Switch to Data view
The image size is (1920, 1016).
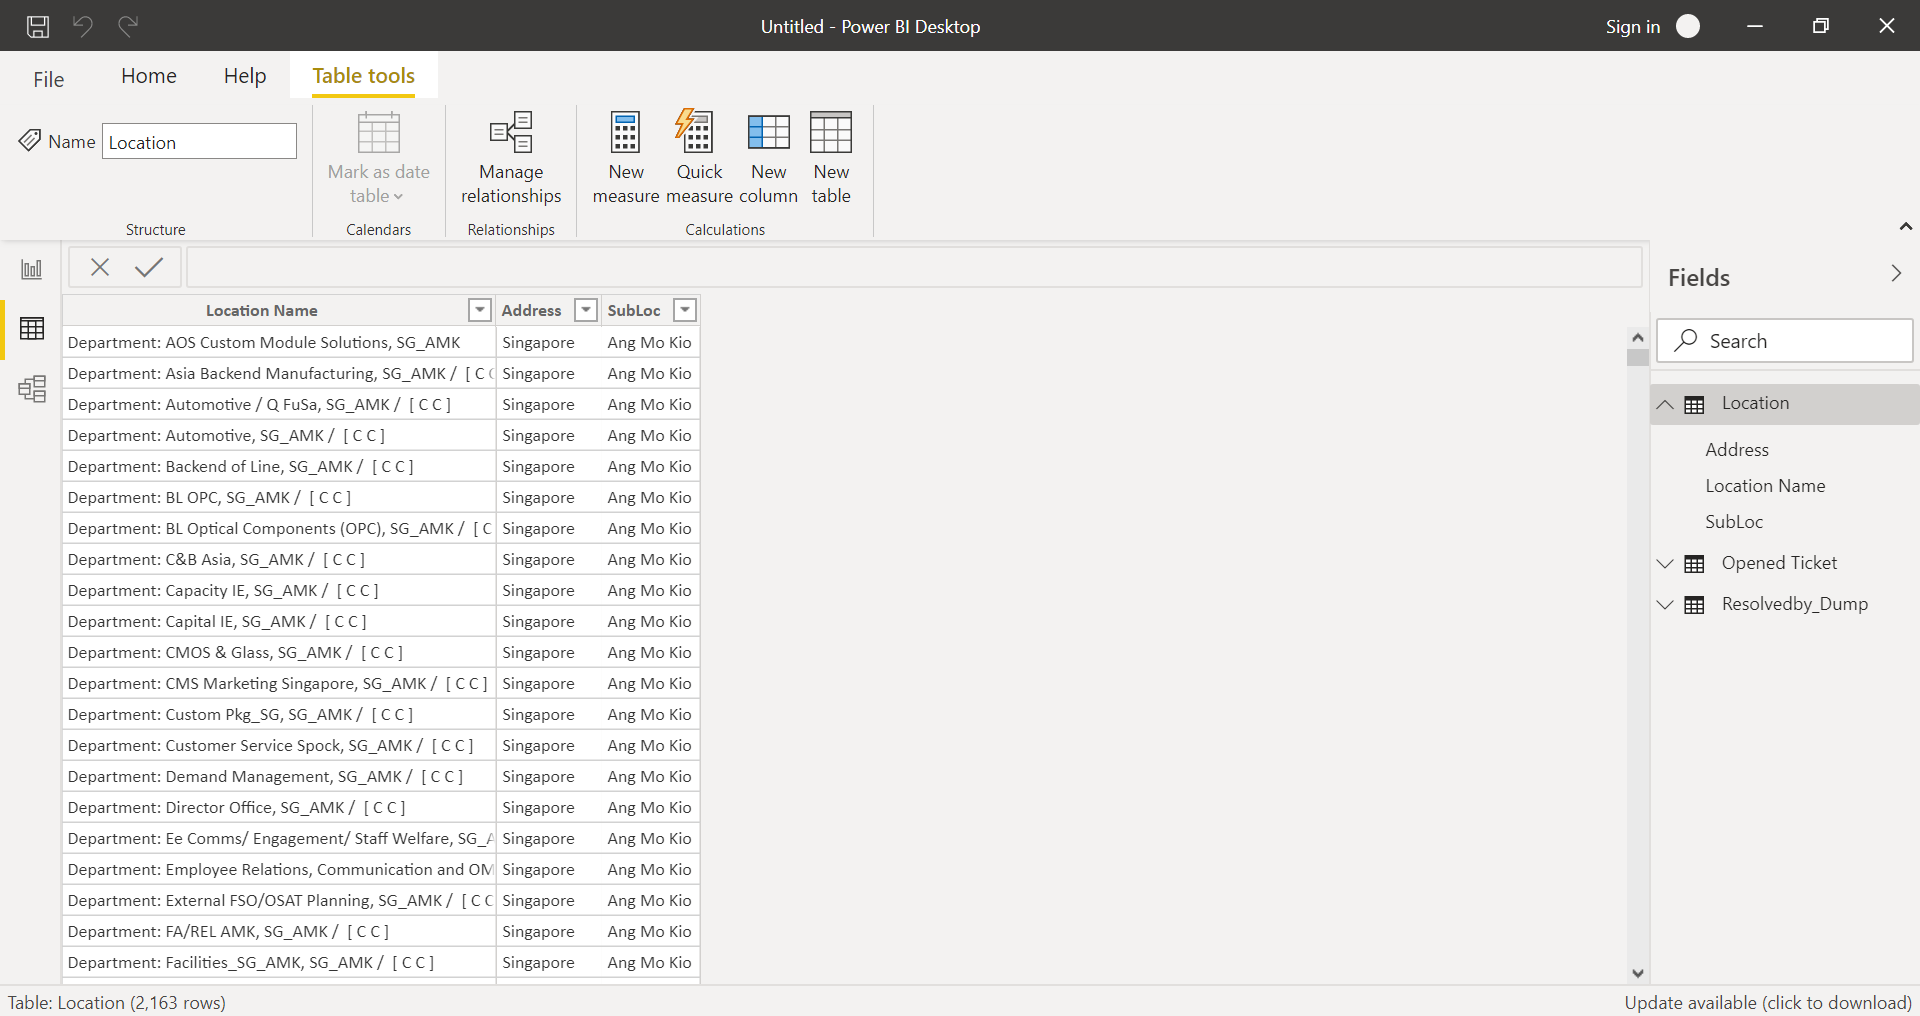pos(32,329)
